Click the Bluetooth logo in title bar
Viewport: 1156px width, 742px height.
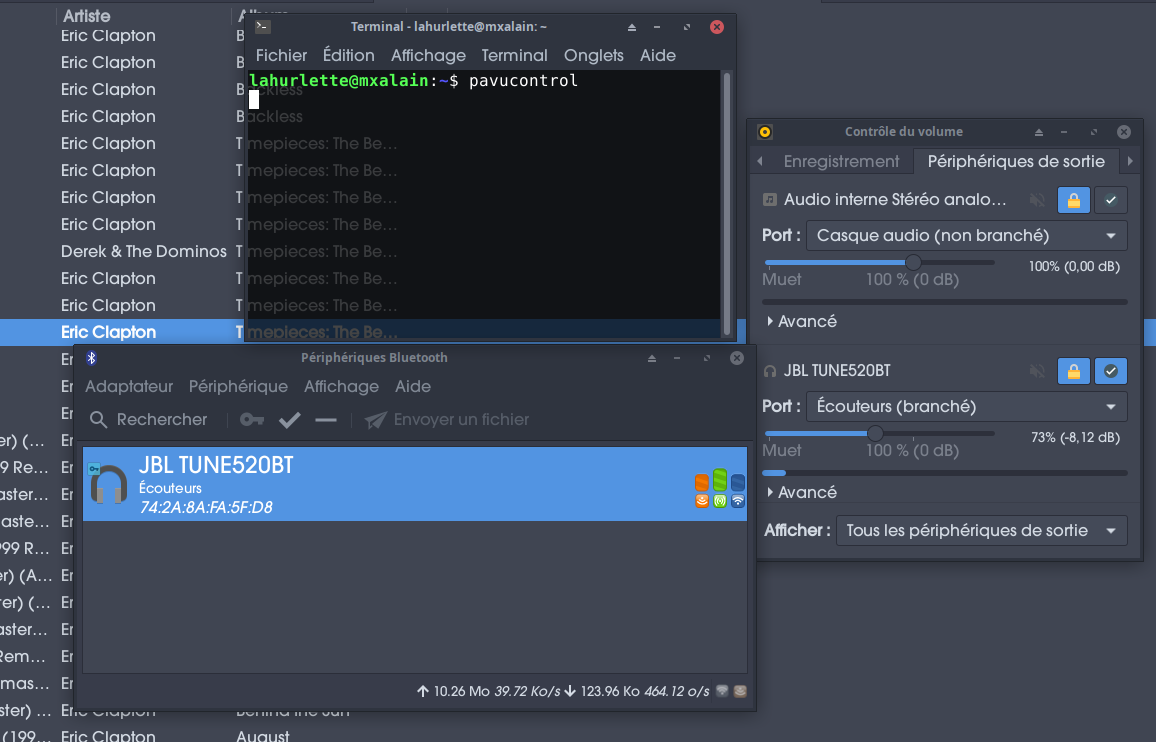pyautogui.click(x=91, y=358)
